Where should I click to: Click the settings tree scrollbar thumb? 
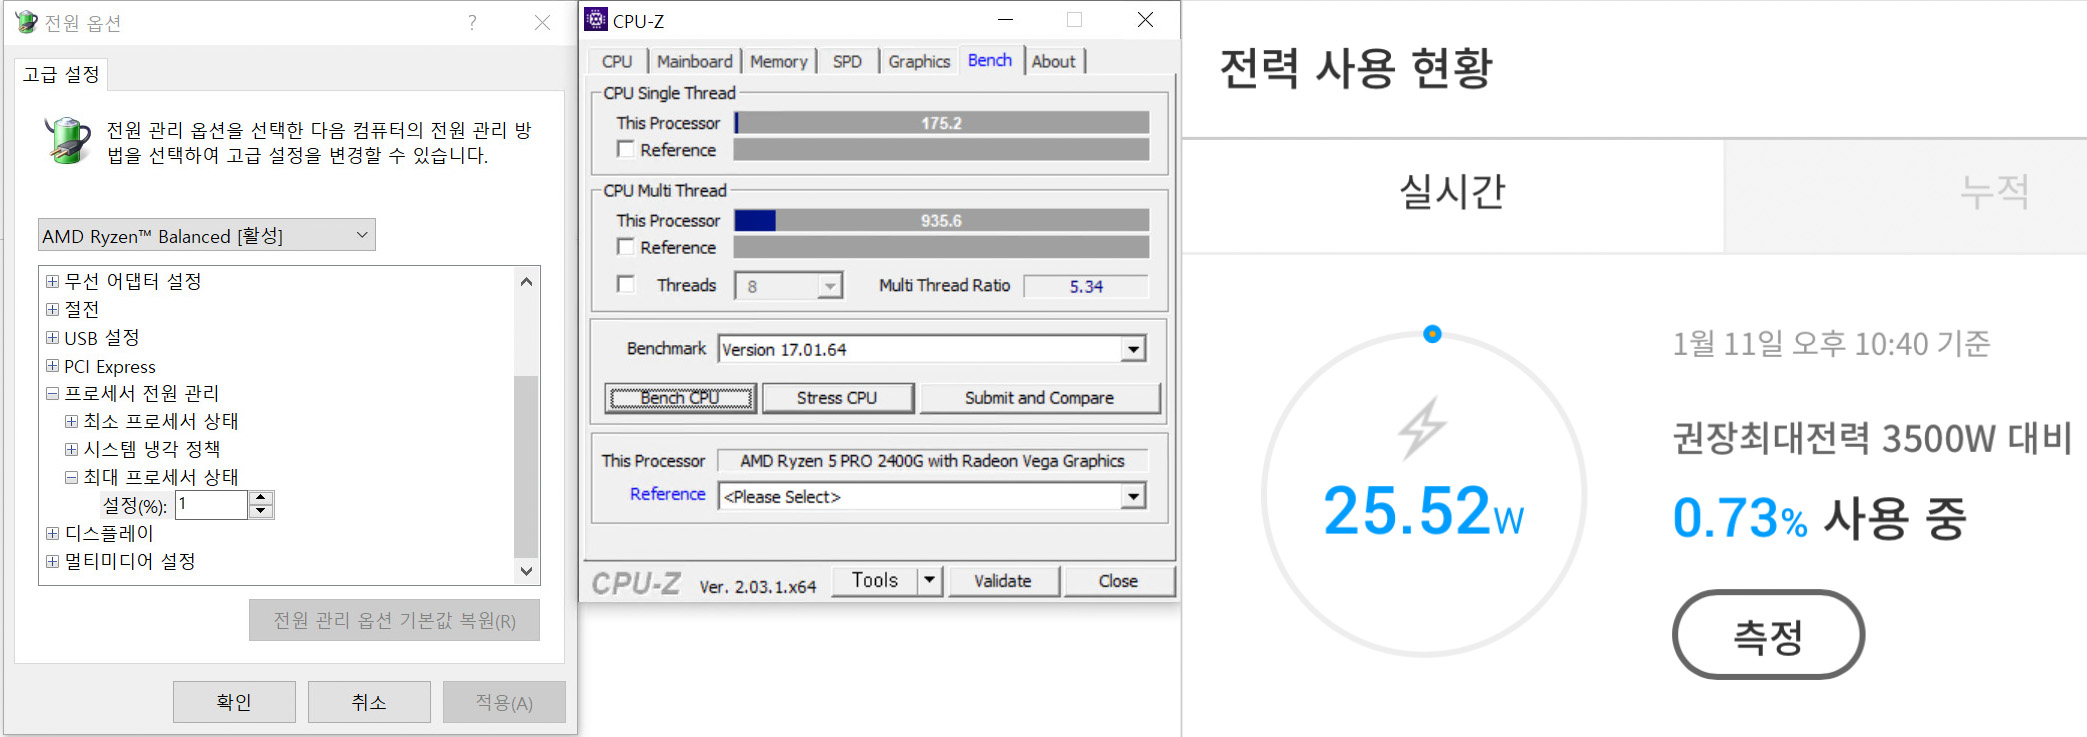coord(526,466)
